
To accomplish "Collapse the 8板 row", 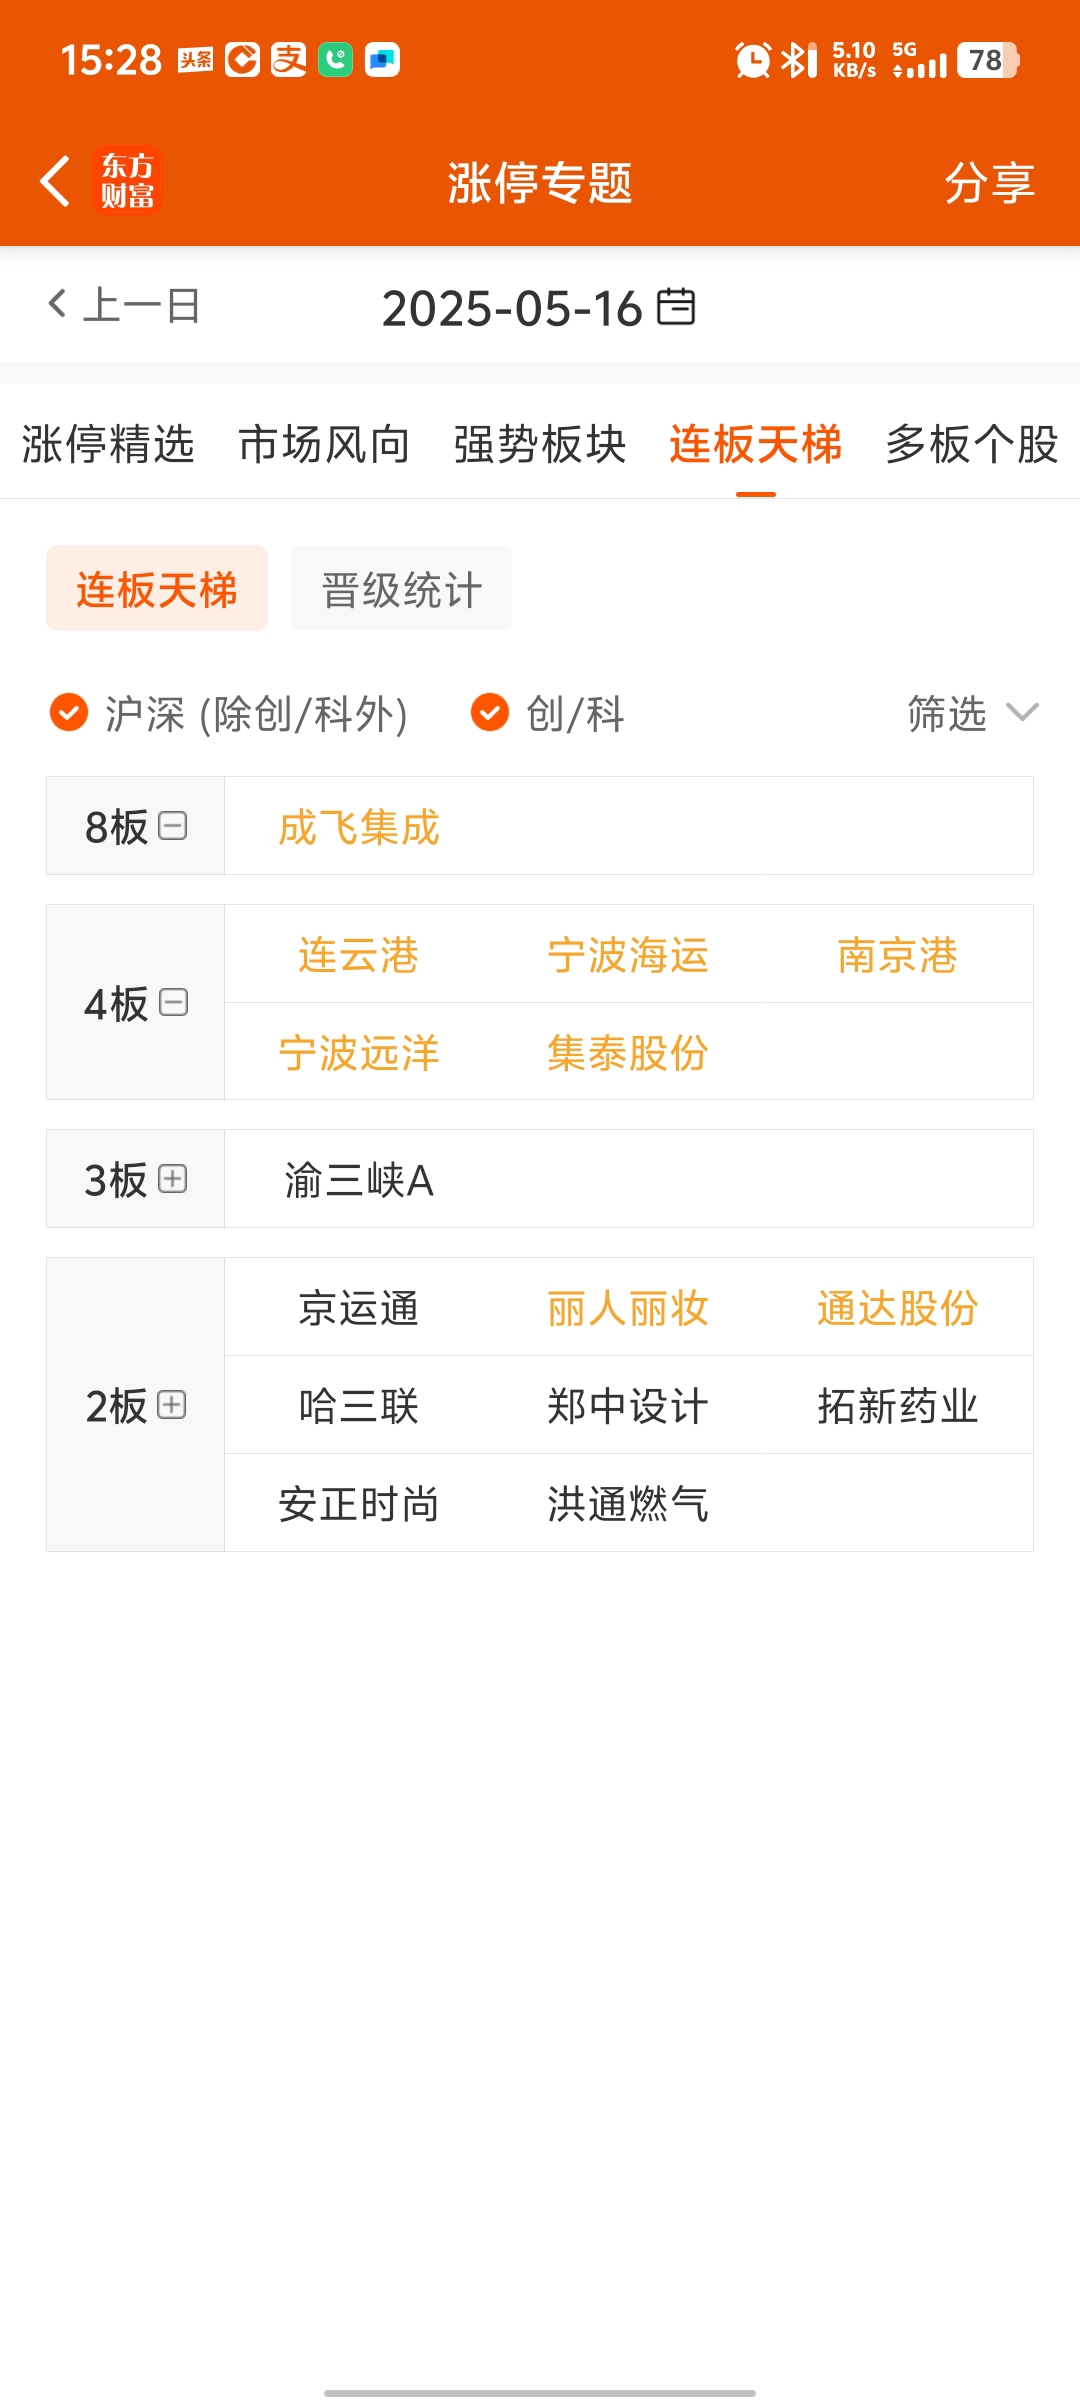I will 173,826.
